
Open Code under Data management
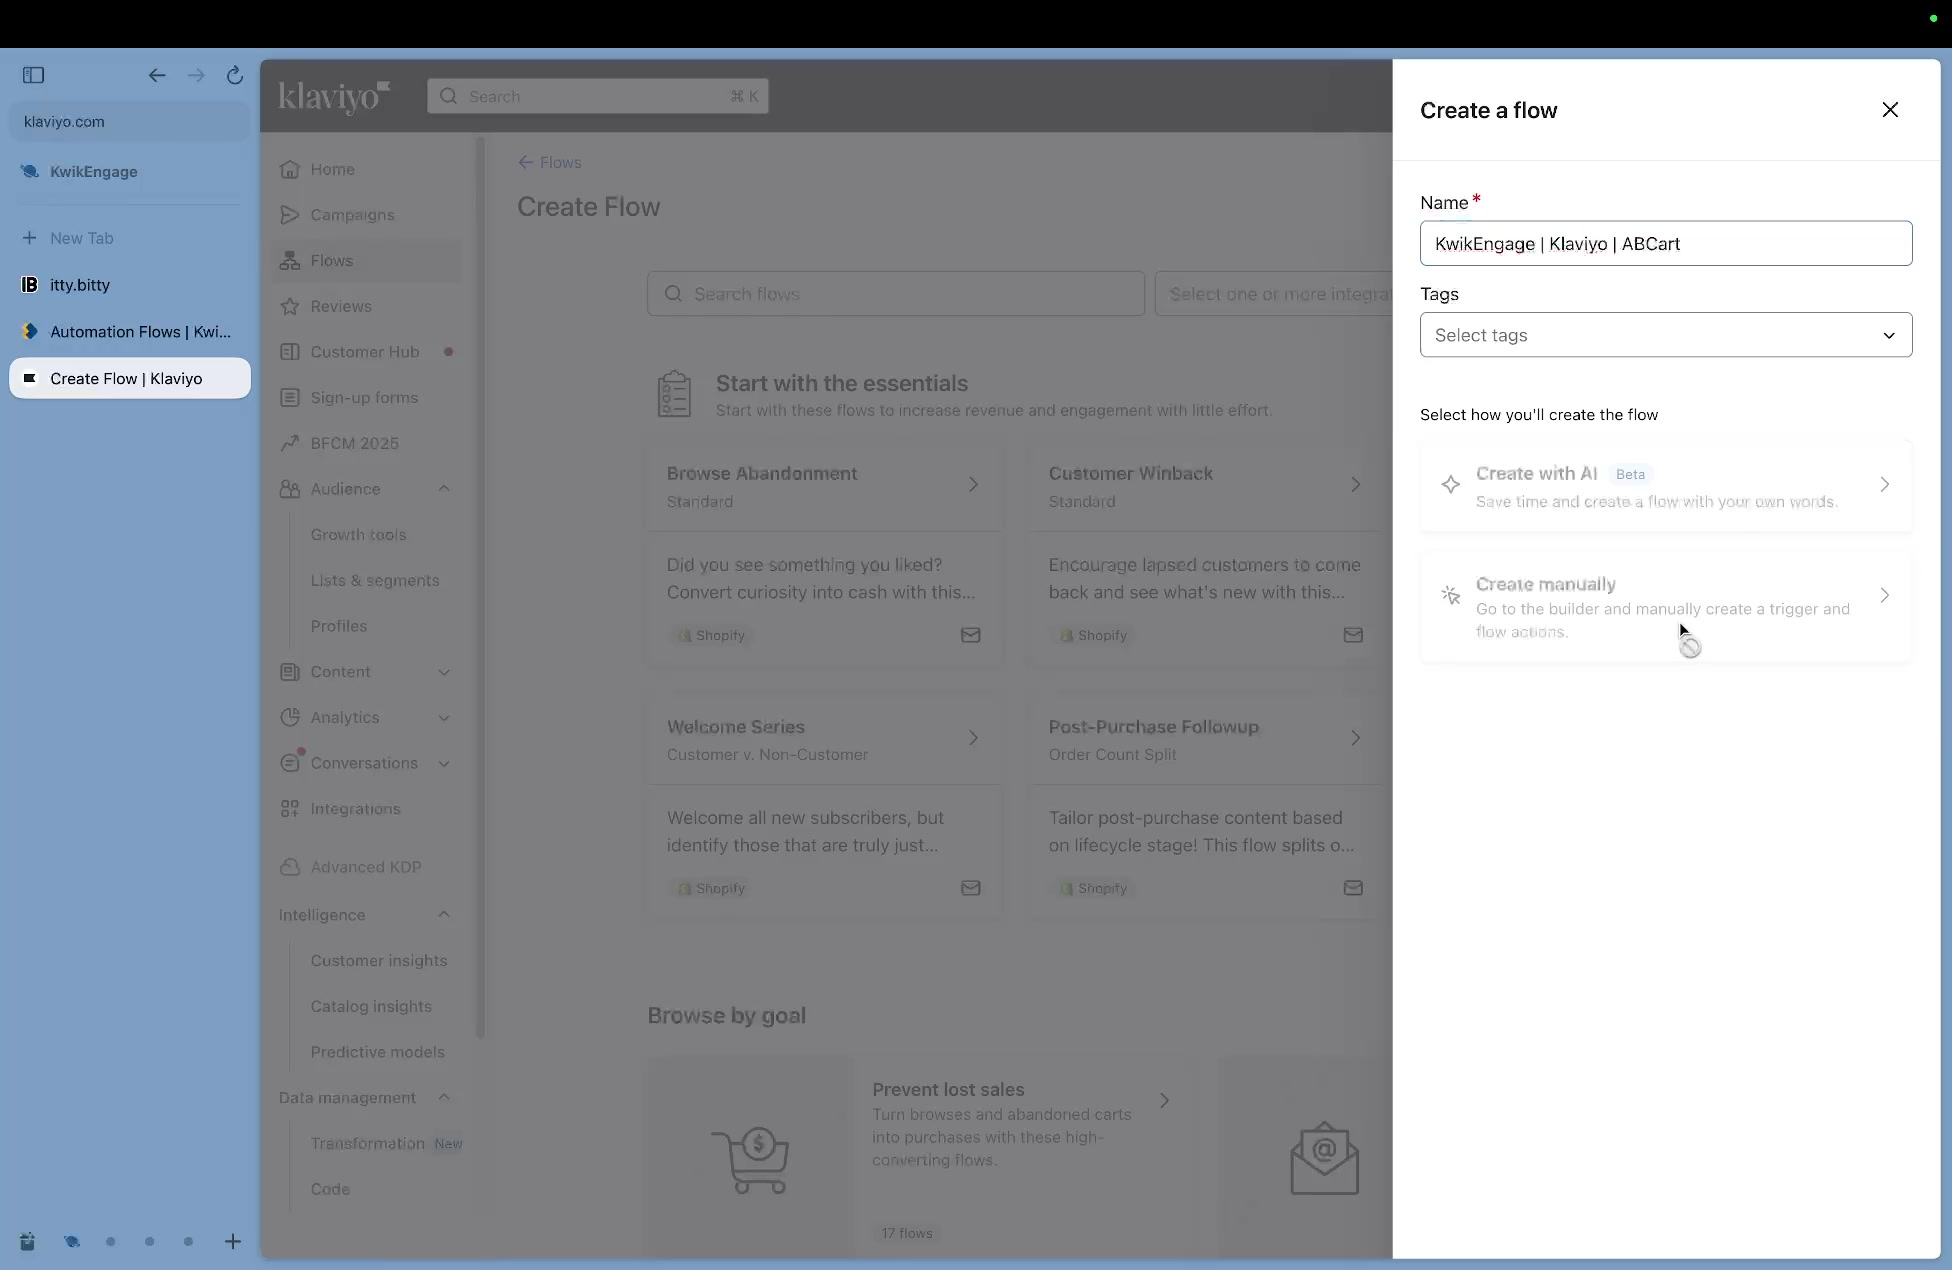[x=330, y=1189]
